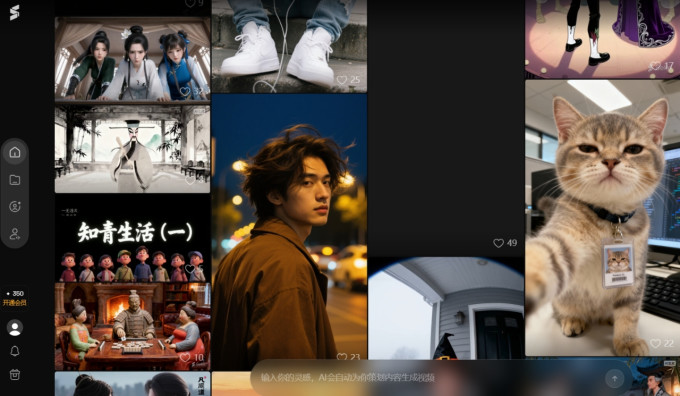This screenshot has width=680, height=396.
Task: Click the 开通会员 membership link
Action: click(x=15, y=303)
